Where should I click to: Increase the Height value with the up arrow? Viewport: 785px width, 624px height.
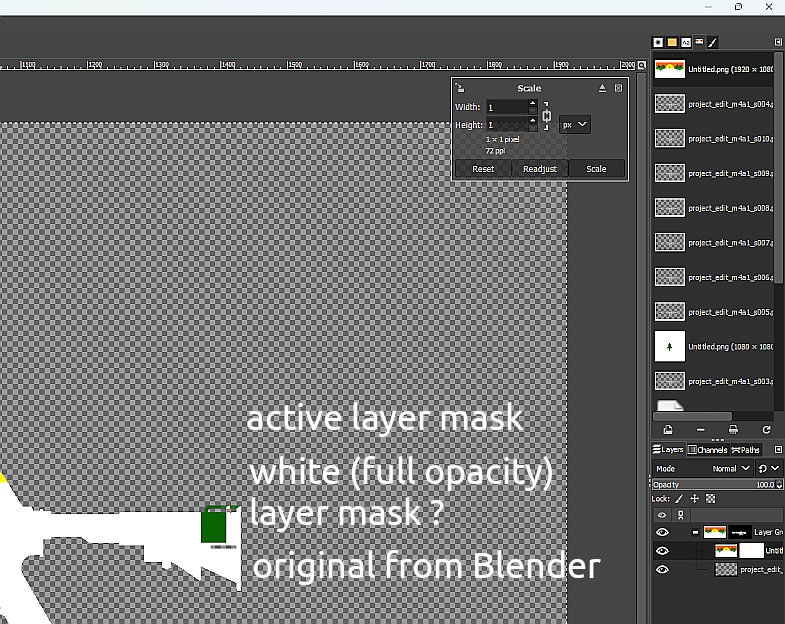click(533, 121)
